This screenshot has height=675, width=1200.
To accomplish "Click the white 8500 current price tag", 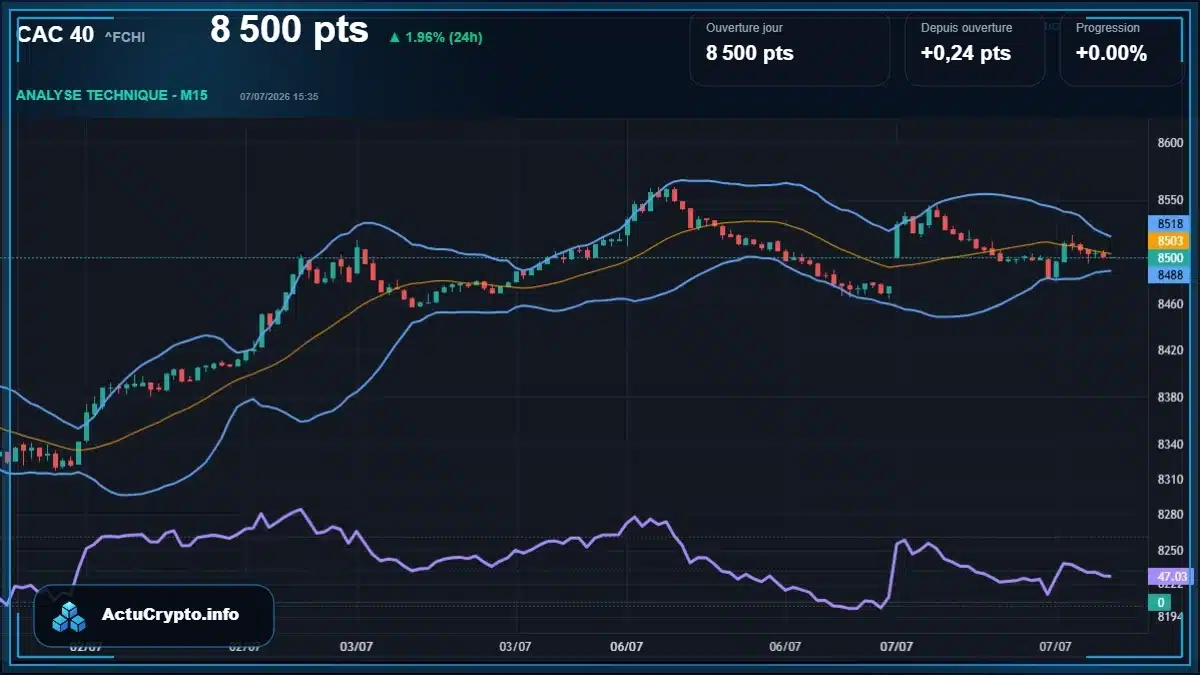I will [1167, 258].
